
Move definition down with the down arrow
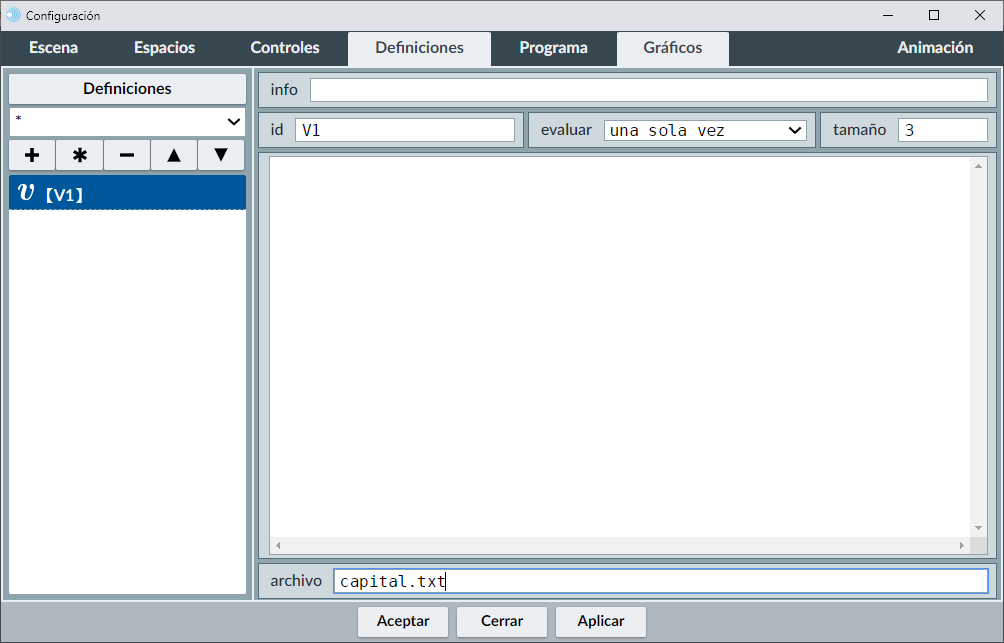tap(221, 155)
